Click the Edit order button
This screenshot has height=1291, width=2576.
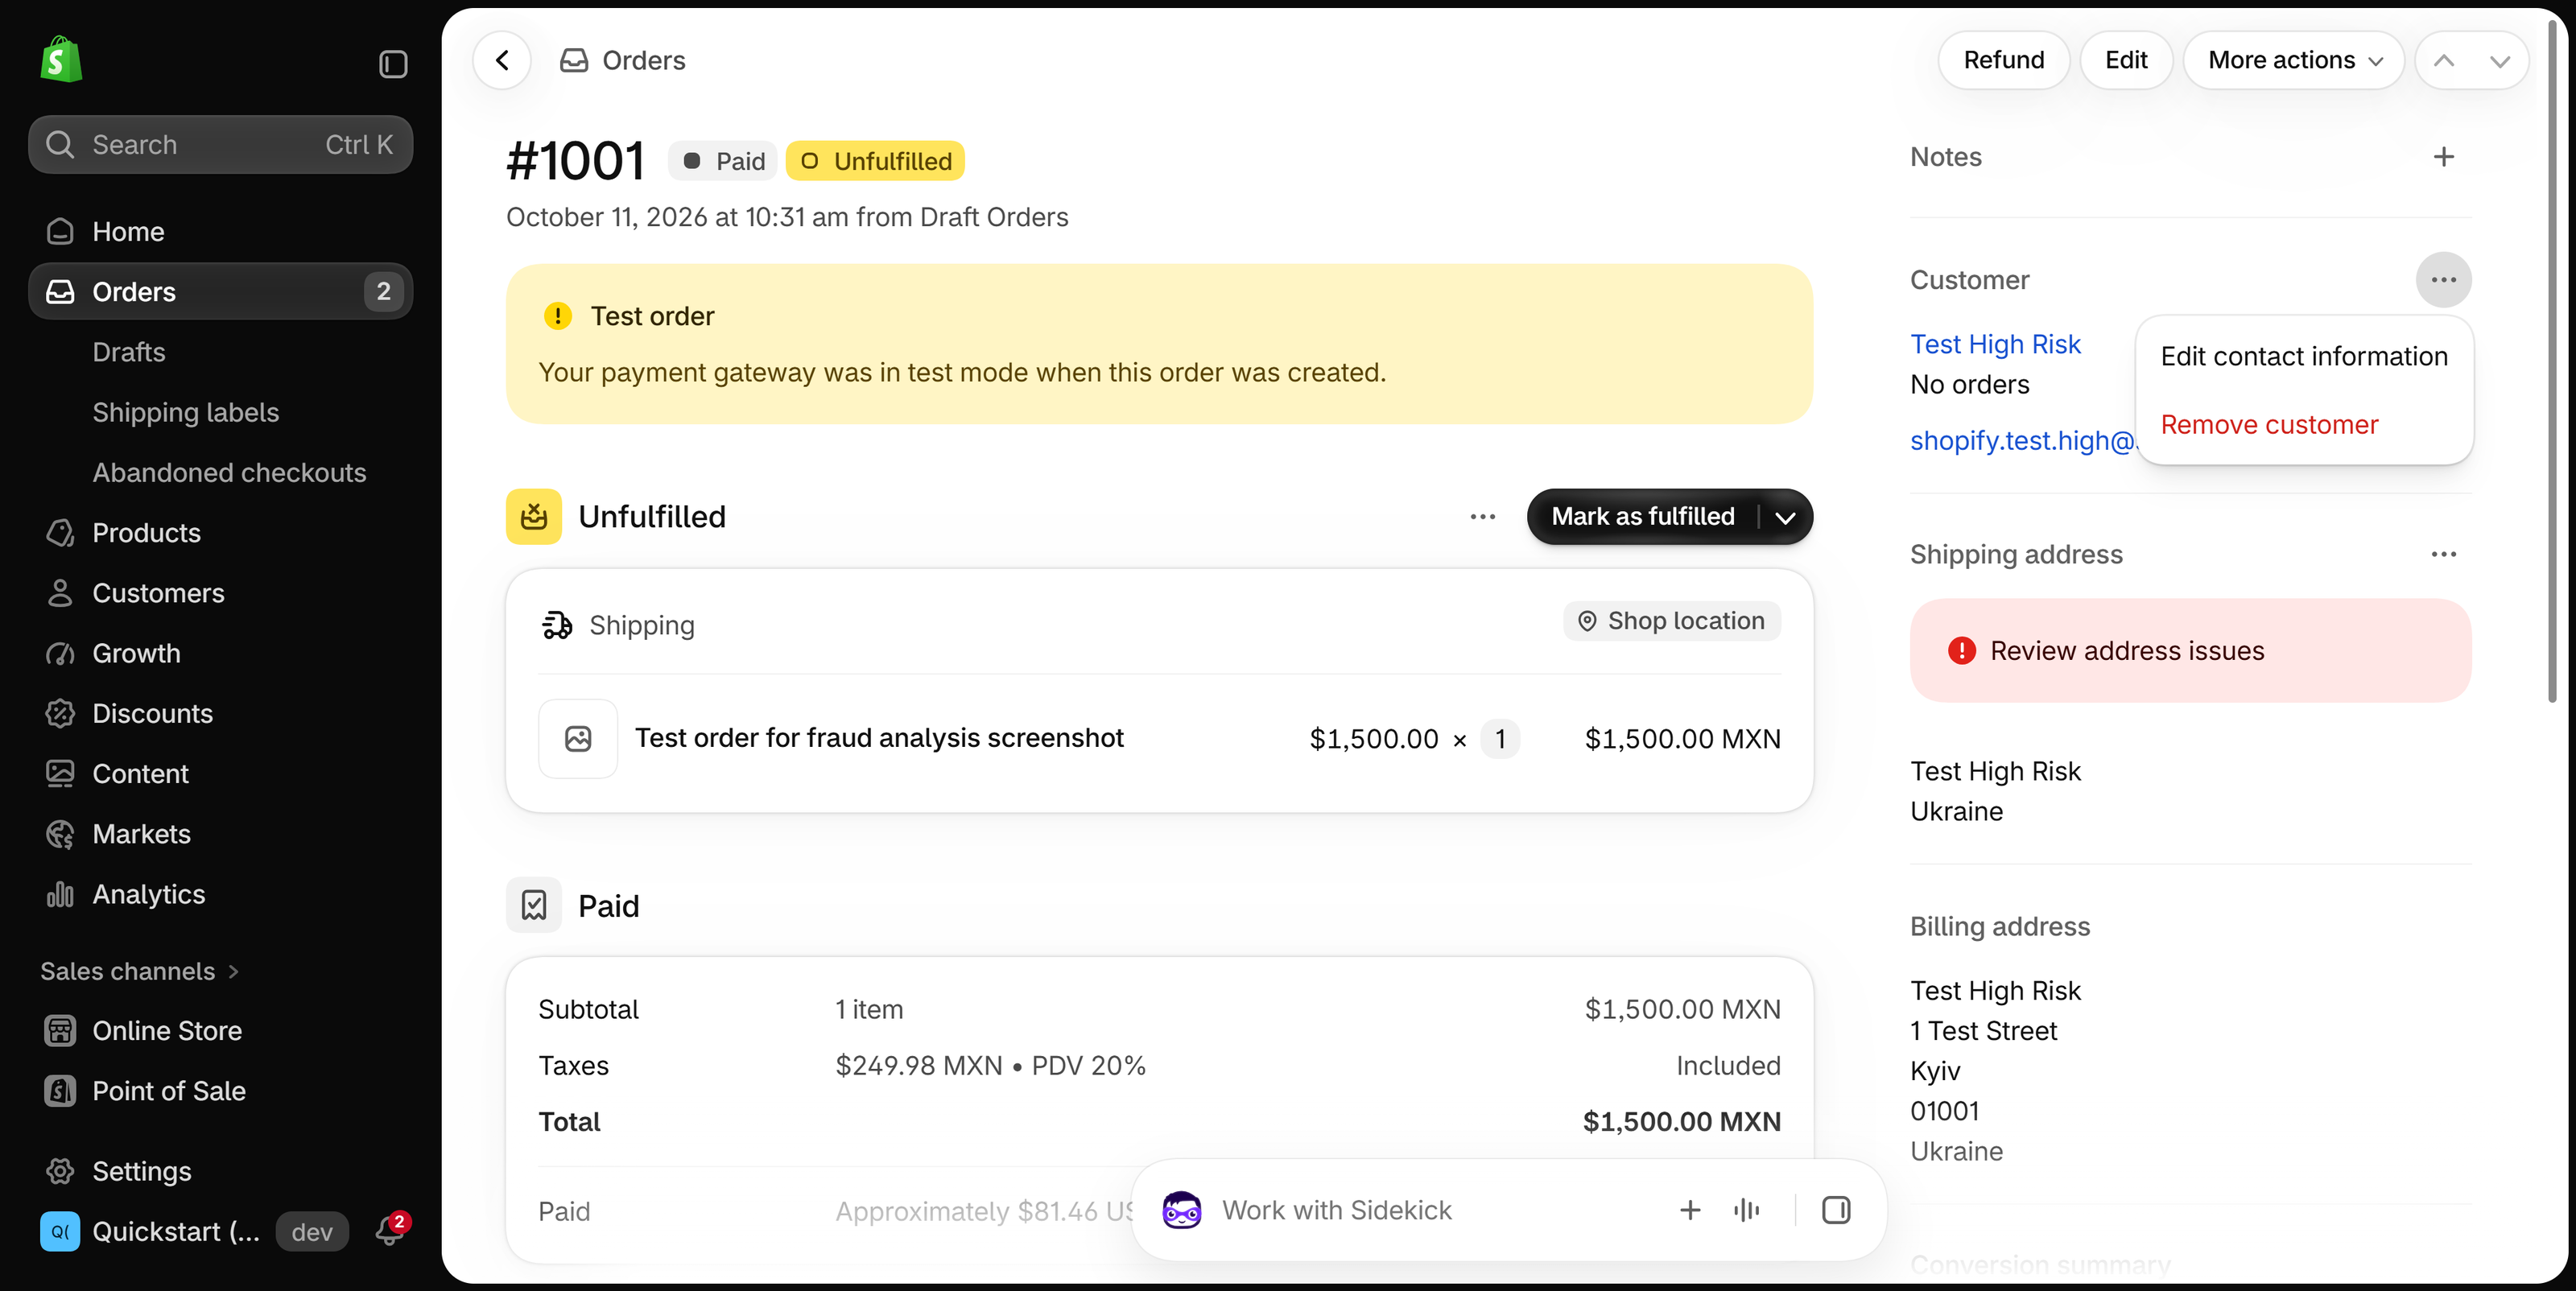tap(2126, 60)
